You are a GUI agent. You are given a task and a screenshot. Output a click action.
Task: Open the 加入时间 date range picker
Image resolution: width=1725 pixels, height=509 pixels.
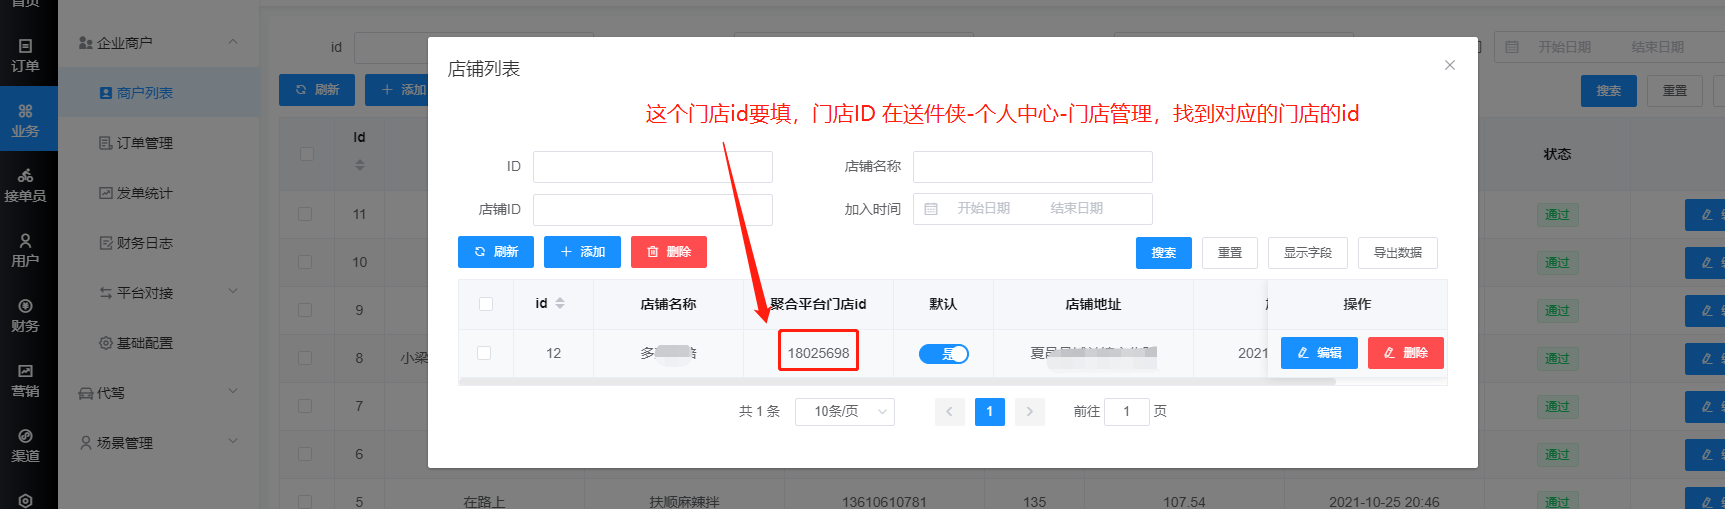click(x=1033, y=209)
